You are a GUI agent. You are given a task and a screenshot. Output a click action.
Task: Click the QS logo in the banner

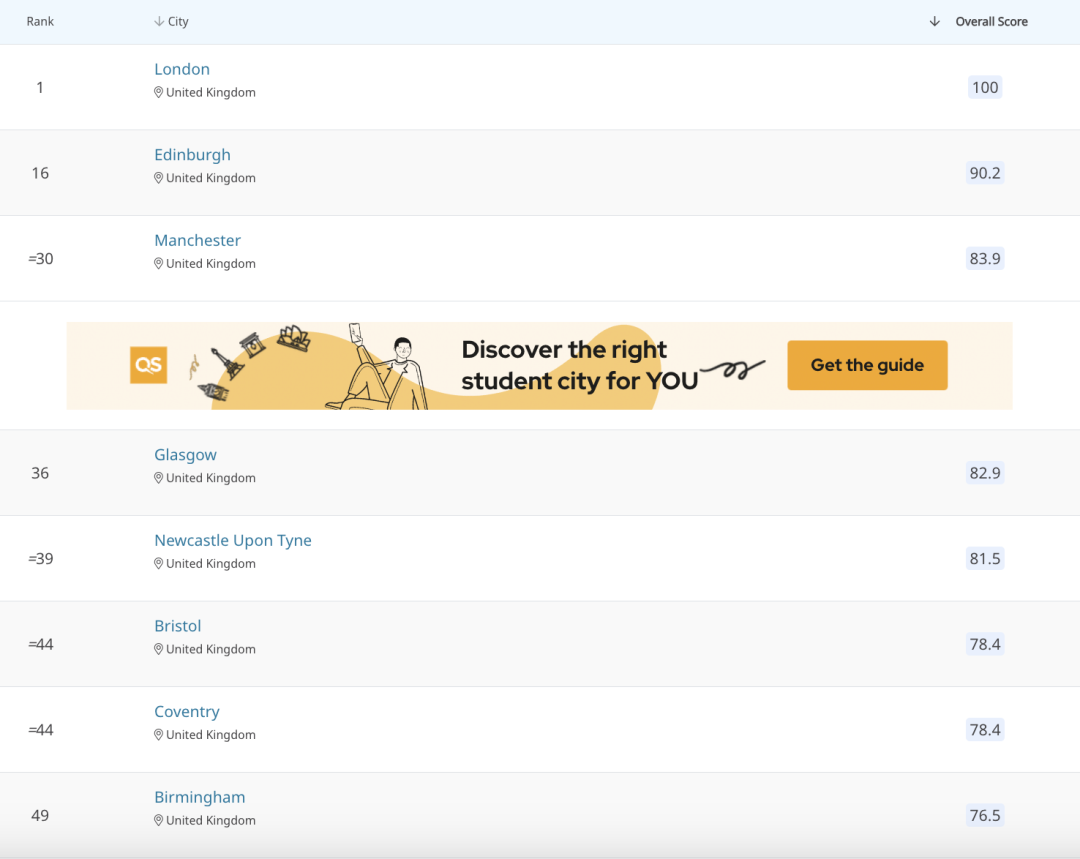click(x=149, y=365)
